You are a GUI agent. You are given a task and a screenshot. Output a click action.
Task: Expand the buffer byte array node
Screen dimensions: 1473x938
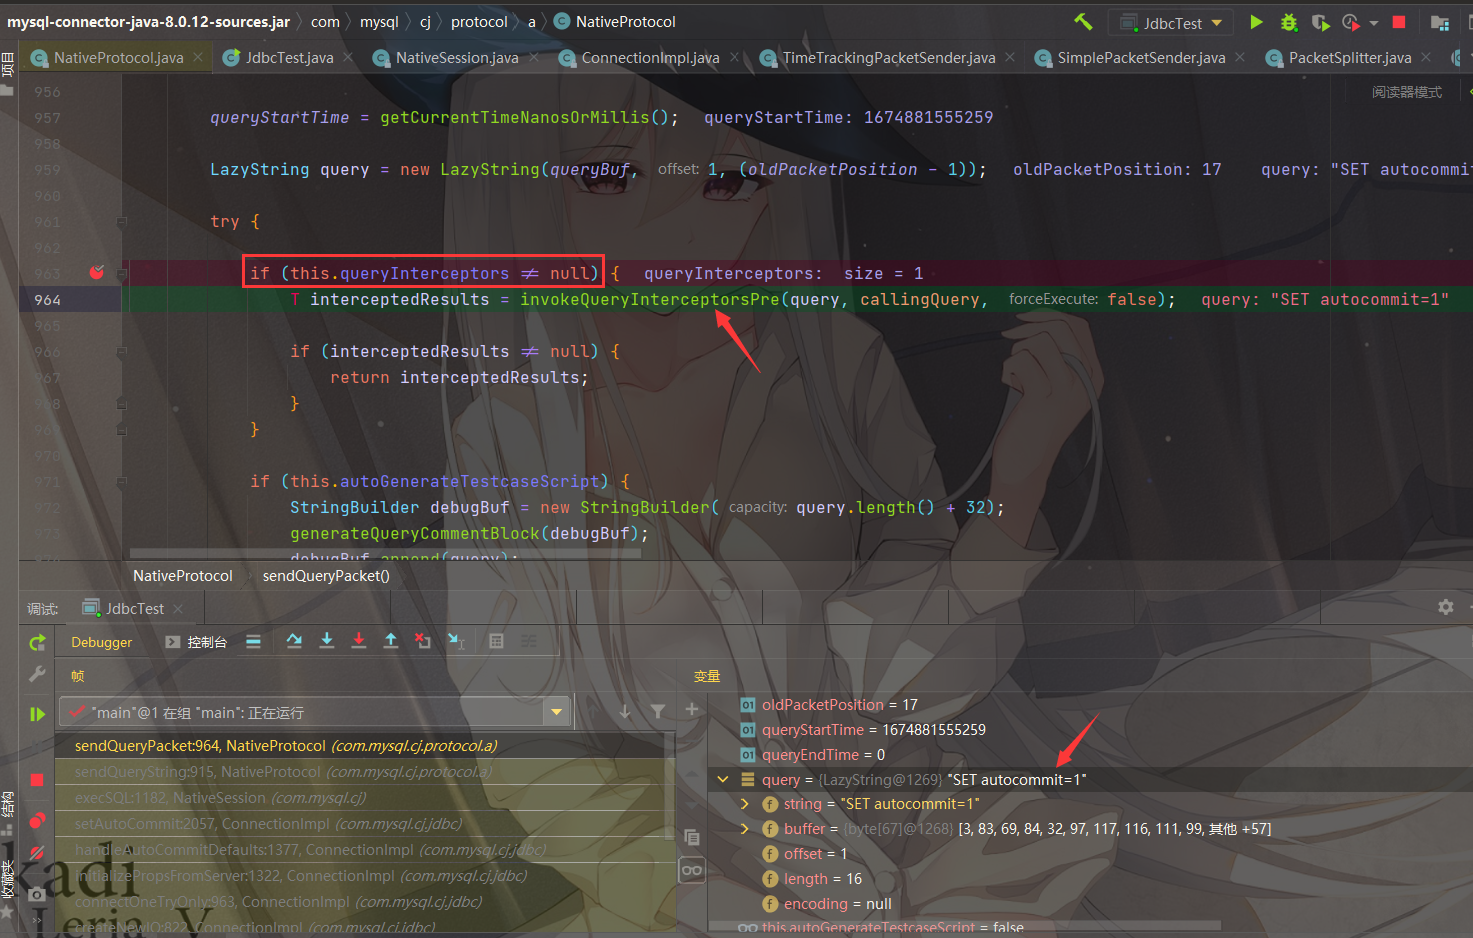pos(744,829)
